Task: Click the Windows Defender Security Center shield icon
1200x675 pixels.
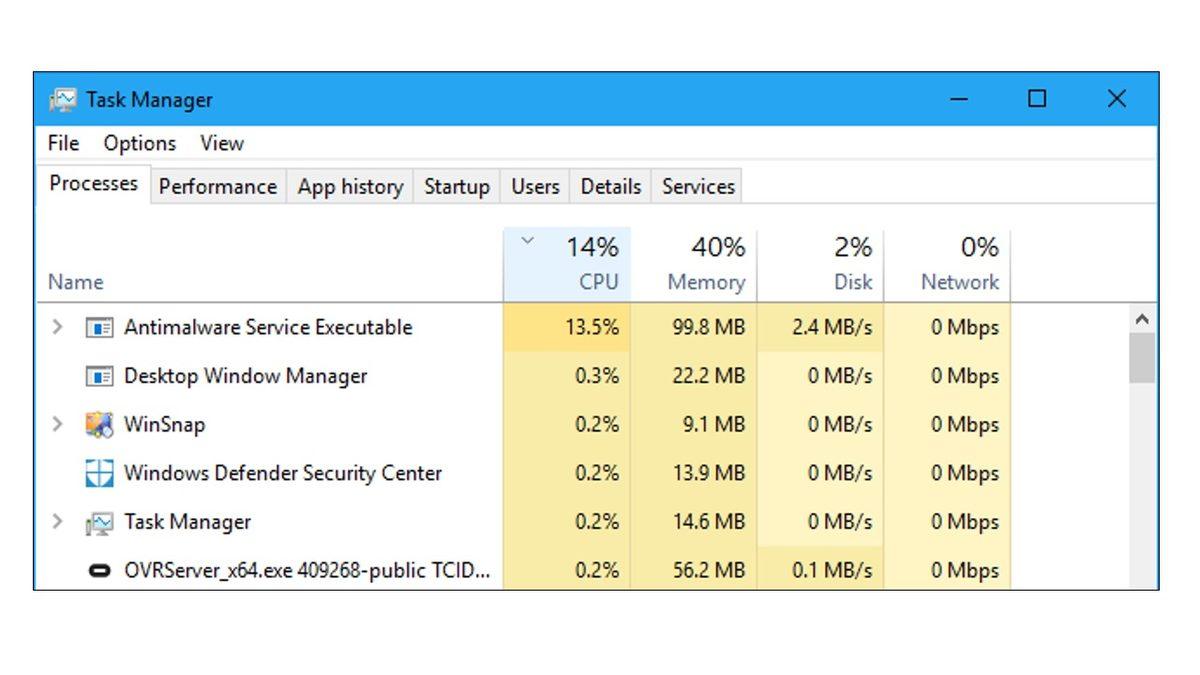Action: pos(100,473)
